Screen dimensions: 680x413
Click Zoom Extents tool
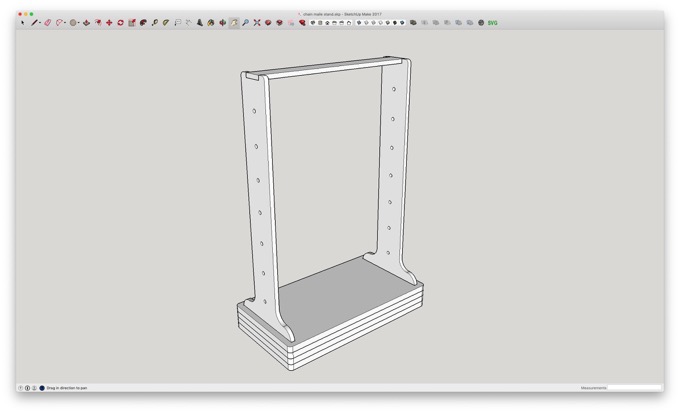[x=257, y=23]
